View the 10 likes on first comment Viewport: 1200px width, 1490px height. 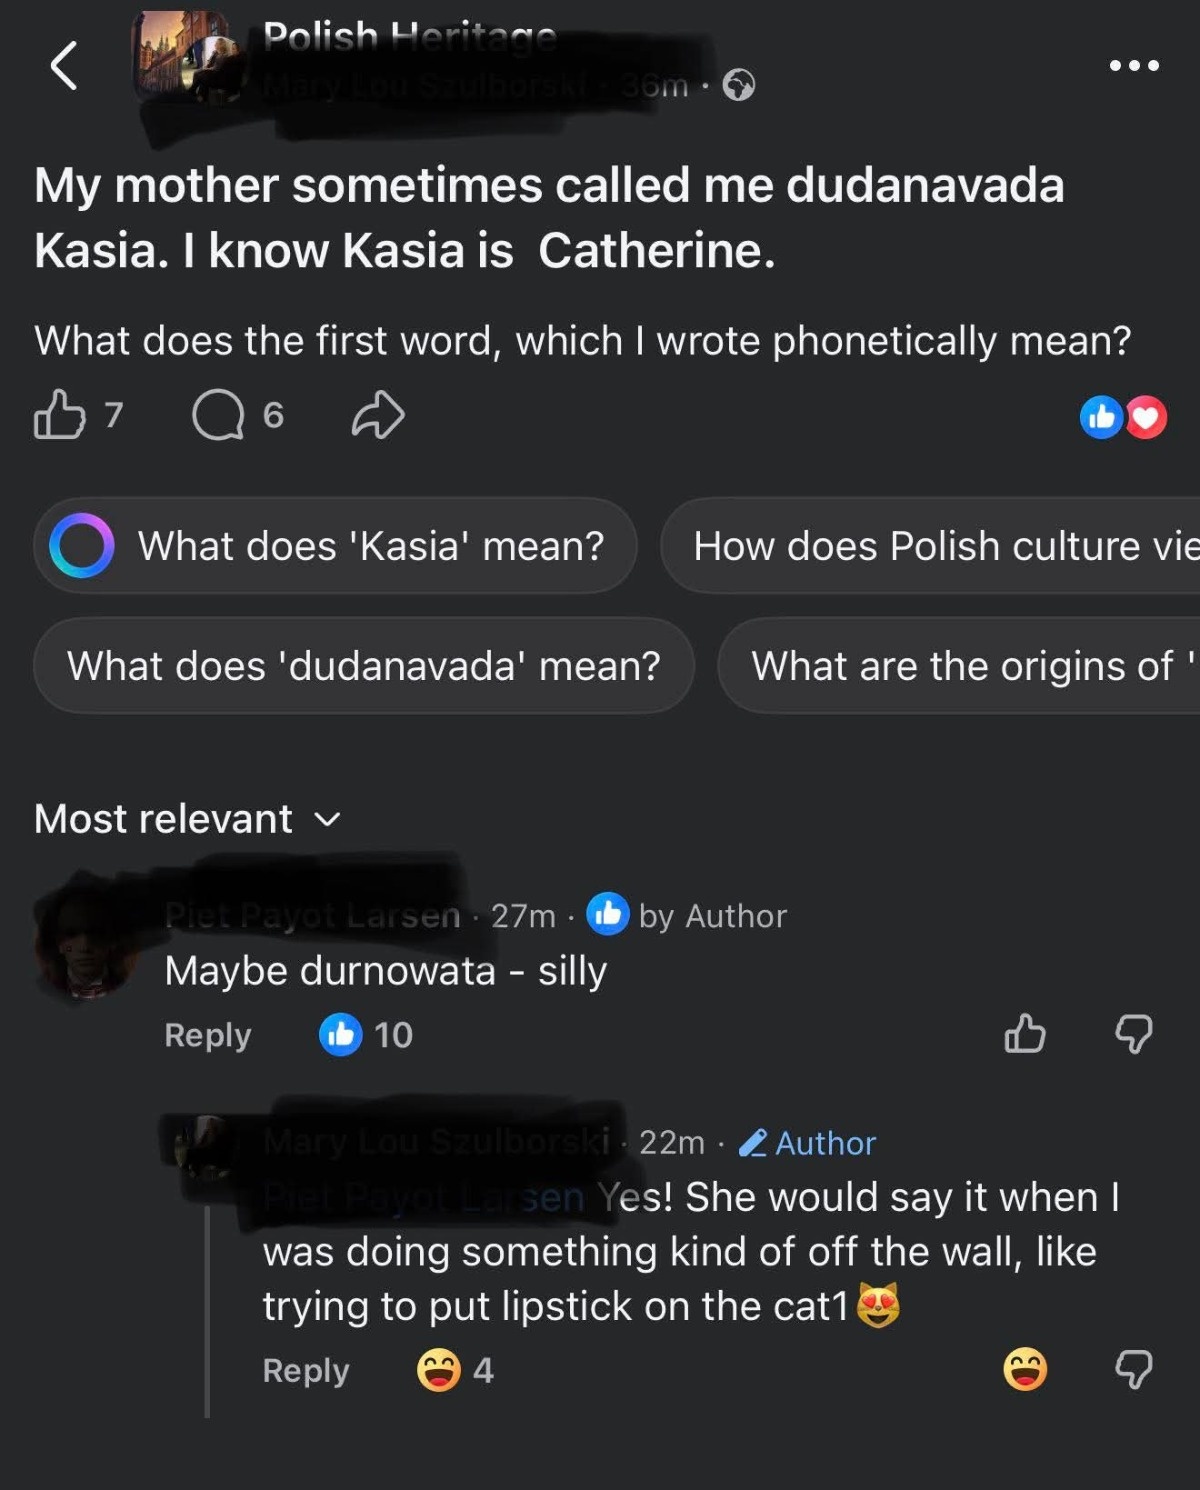pyautogui.click(x=366, y=1035)
